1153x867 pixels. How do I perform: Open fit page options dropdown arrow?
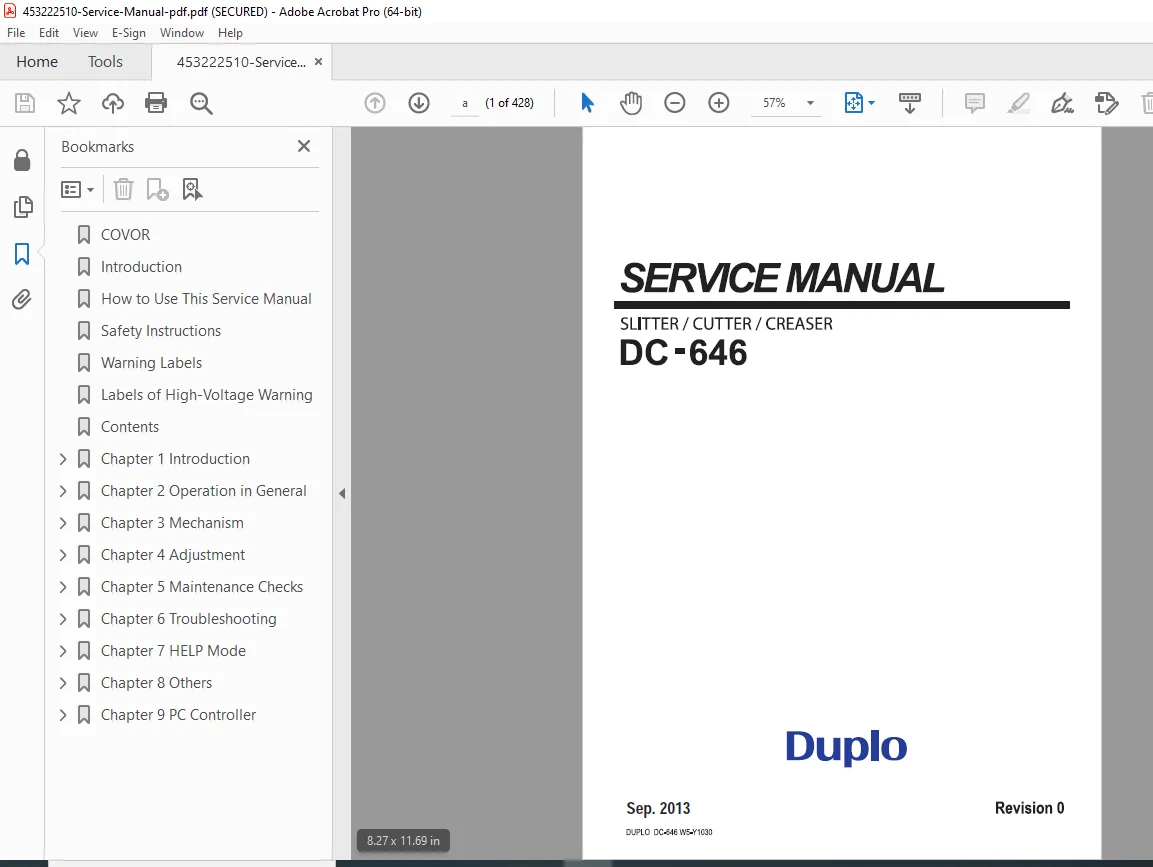tap(871, 103)
